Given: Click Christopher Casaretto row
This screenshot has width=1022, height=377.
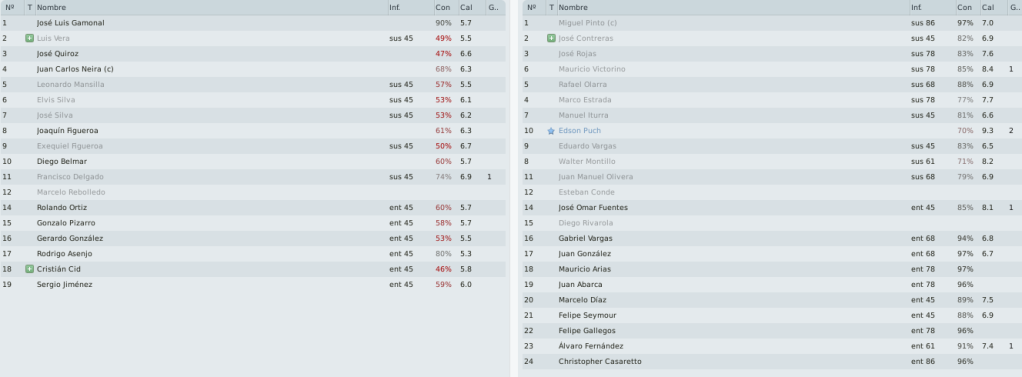Looking at the screenshot, I should (x=772, y=361).
